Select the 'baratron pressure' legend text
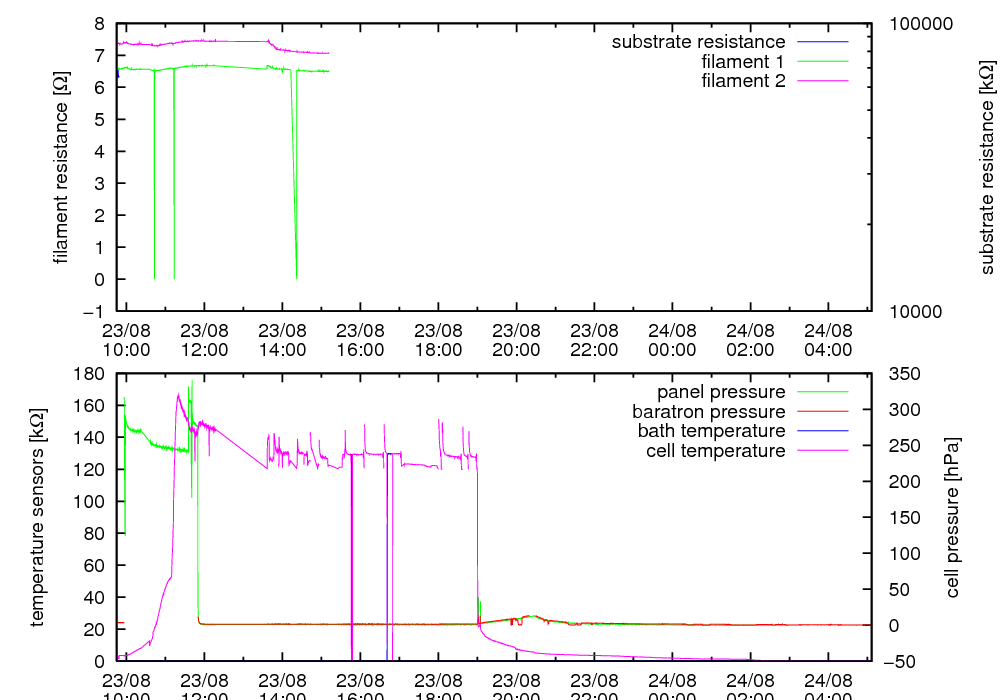The width and height of the screenshot is (1000, 700). pyautogui.click(x=708, y=411)
